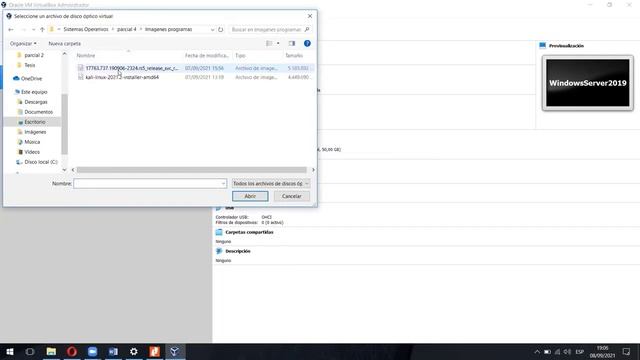Open the ESP language indicator
Screen dimensions: 640x360
[x=580, y=352]
